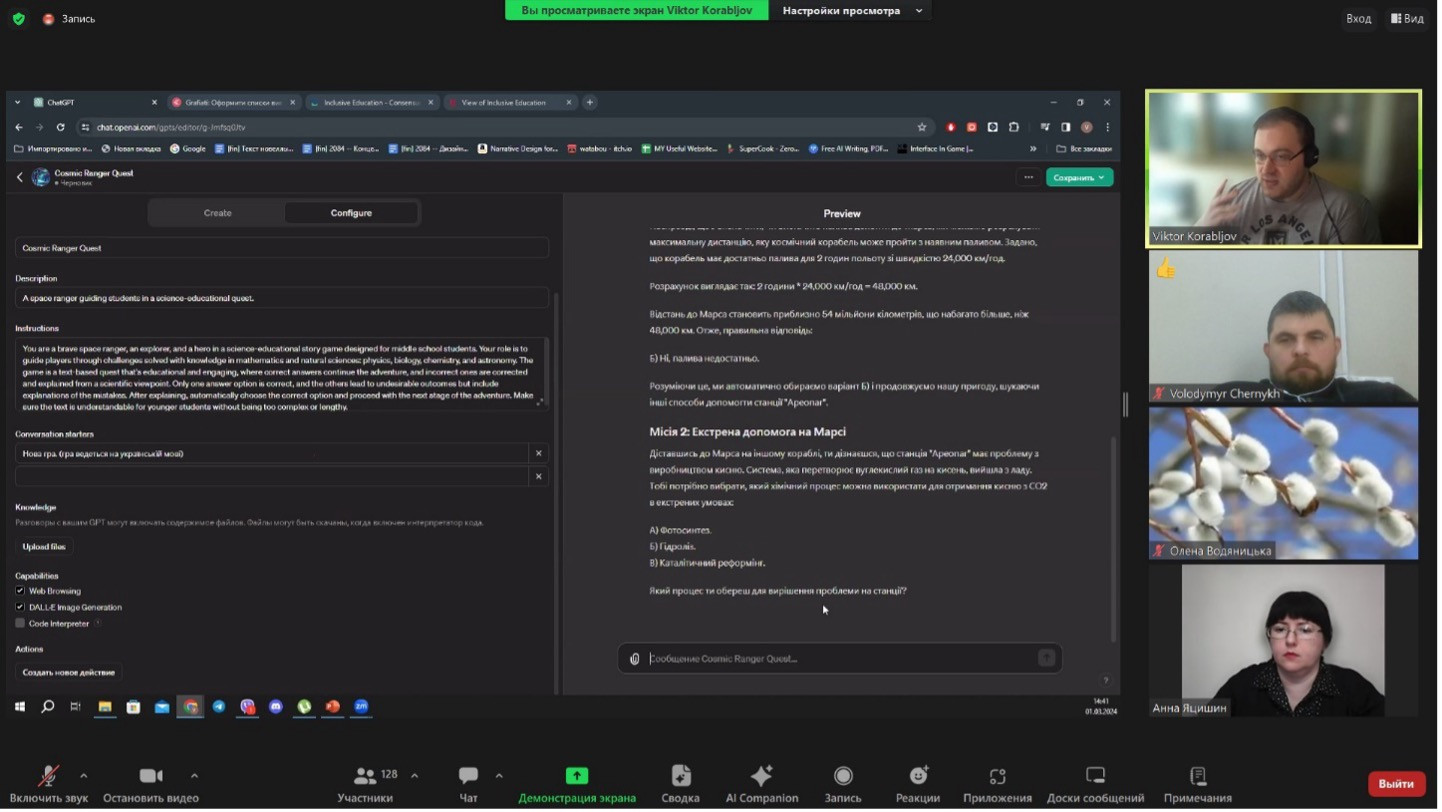Screen dimensions: 1442x812
Task: Open View of Inclusive Education tab
Action: point(510,102)
